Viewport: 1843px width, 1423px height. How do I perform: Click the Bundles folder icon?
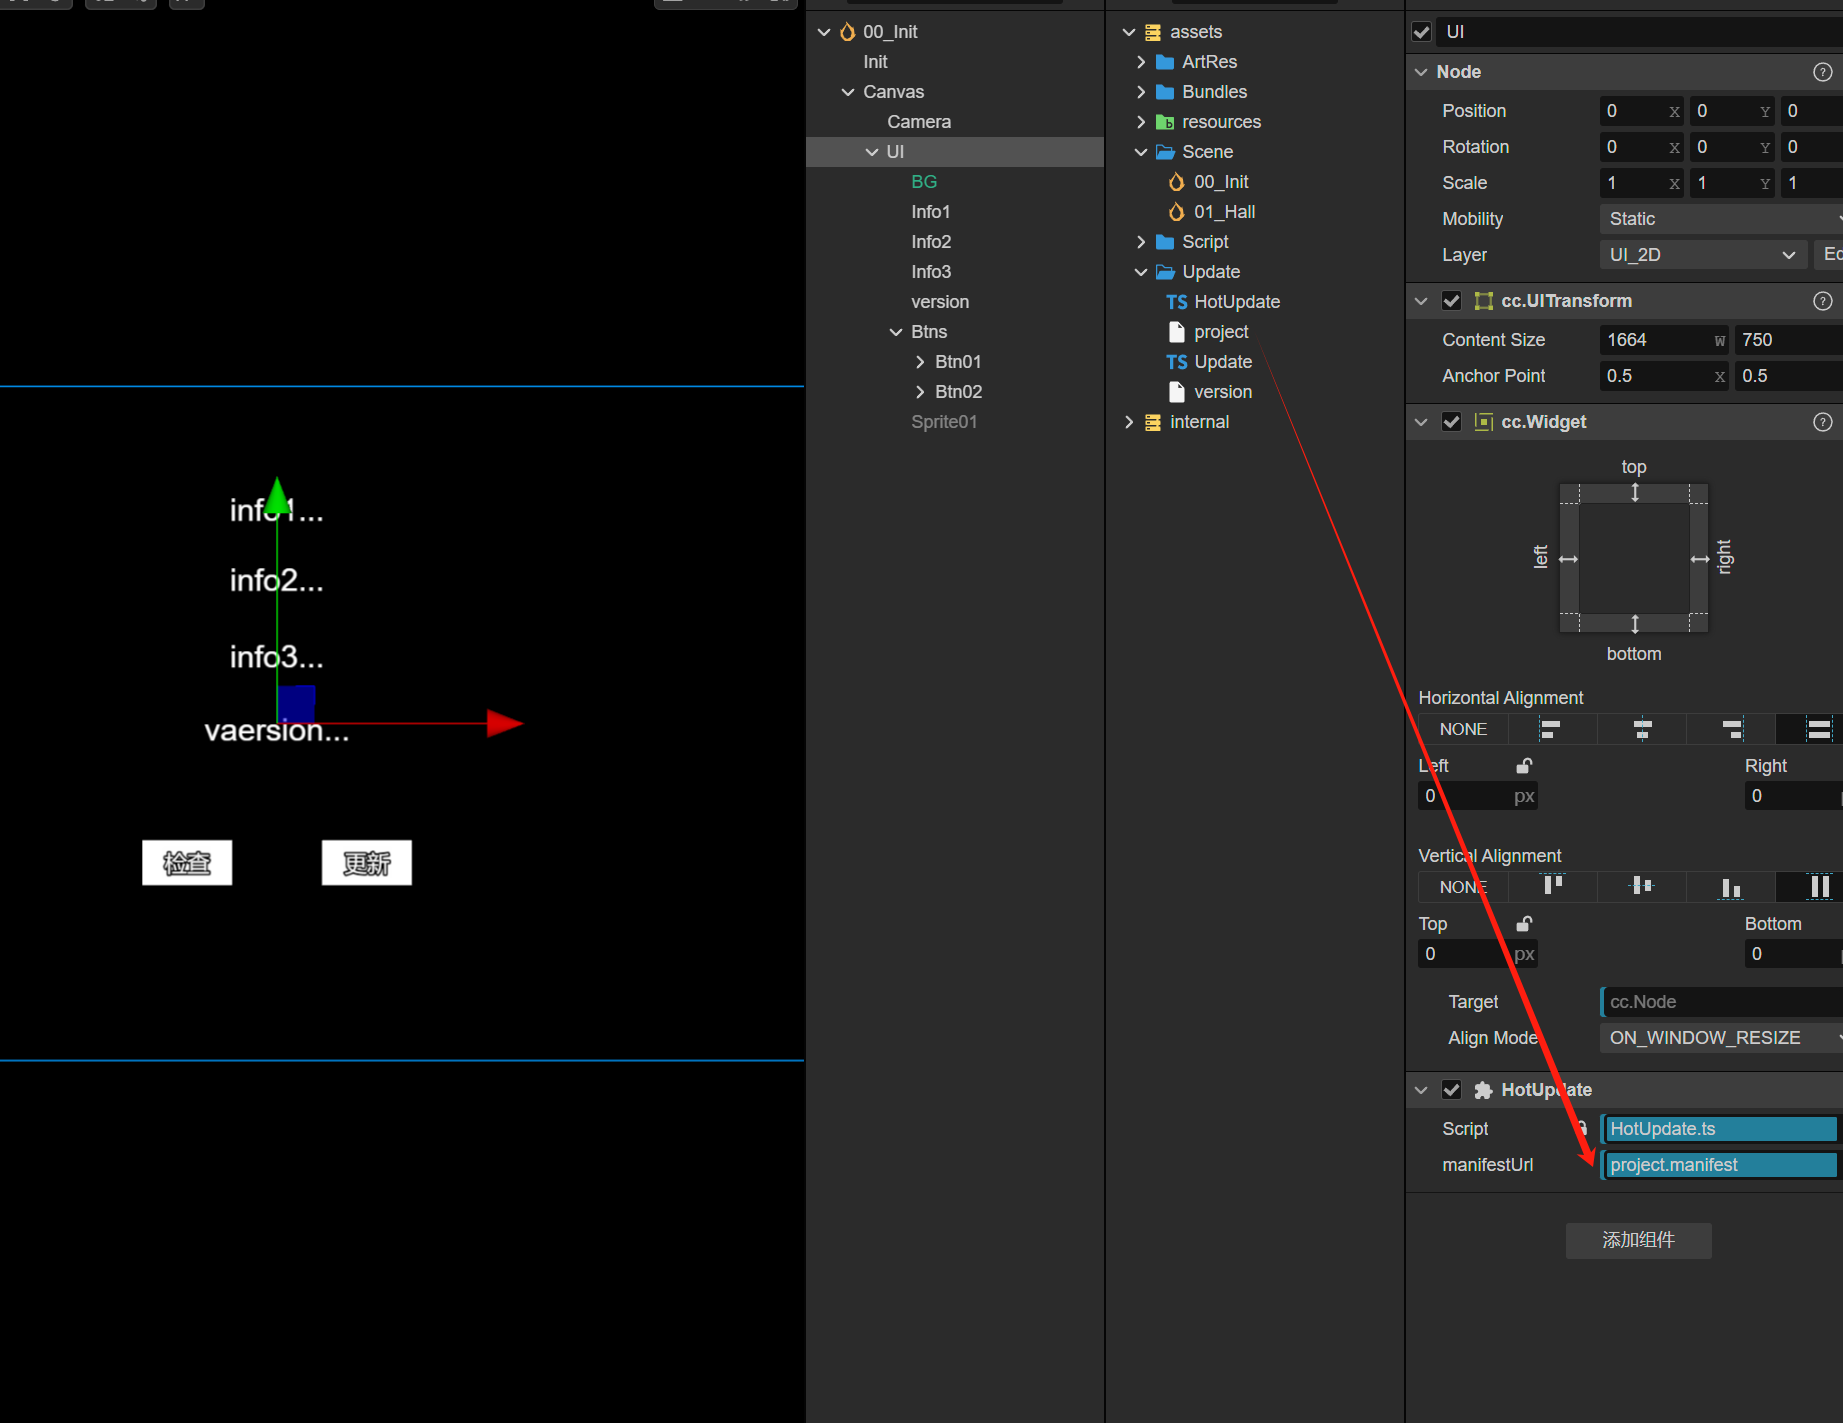coord(1165,92)
